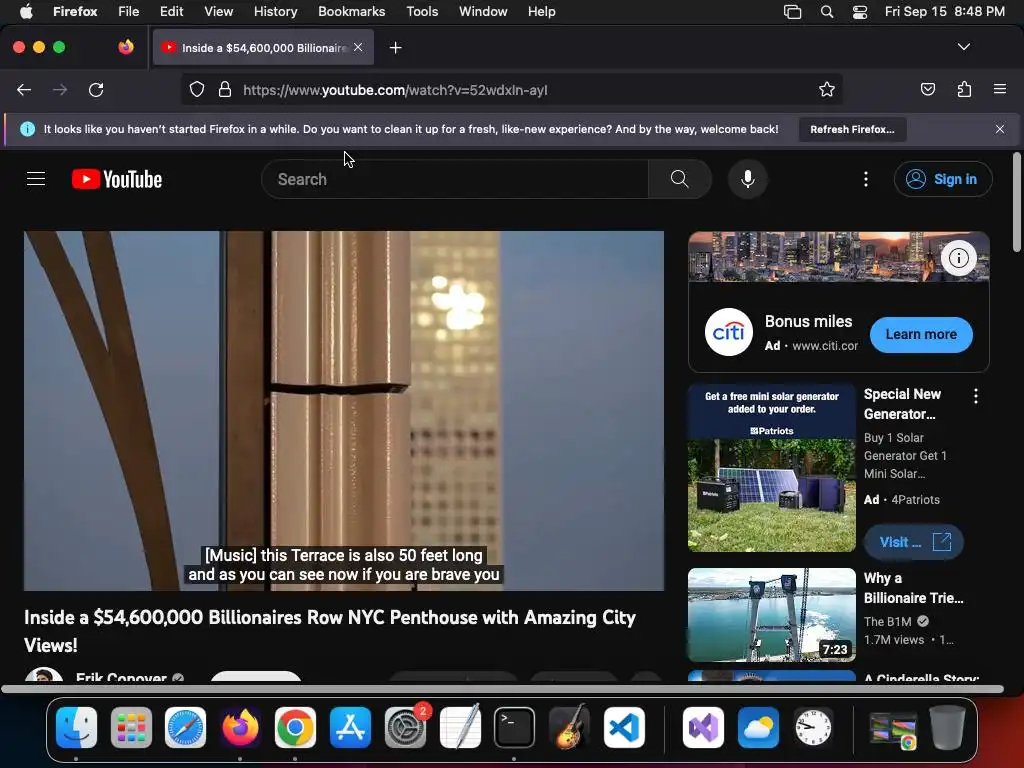Image resolution: width=1024 pixels, height=768 pixels.
Task: Click the date and time in menu bar
Action: 944,12
